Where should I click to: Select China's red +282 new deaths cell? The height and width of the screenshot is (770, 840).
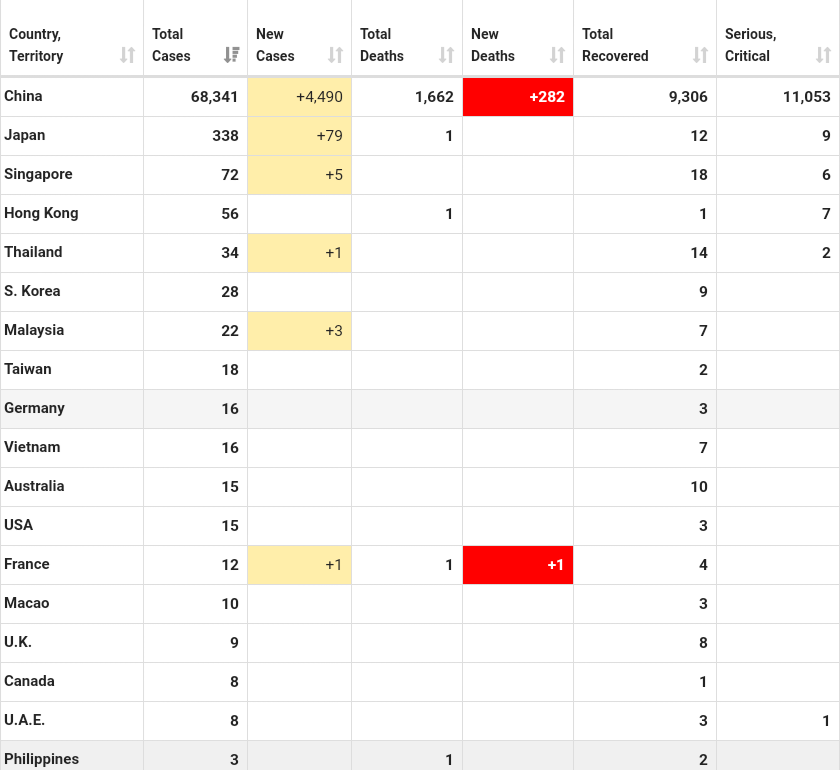518,97
